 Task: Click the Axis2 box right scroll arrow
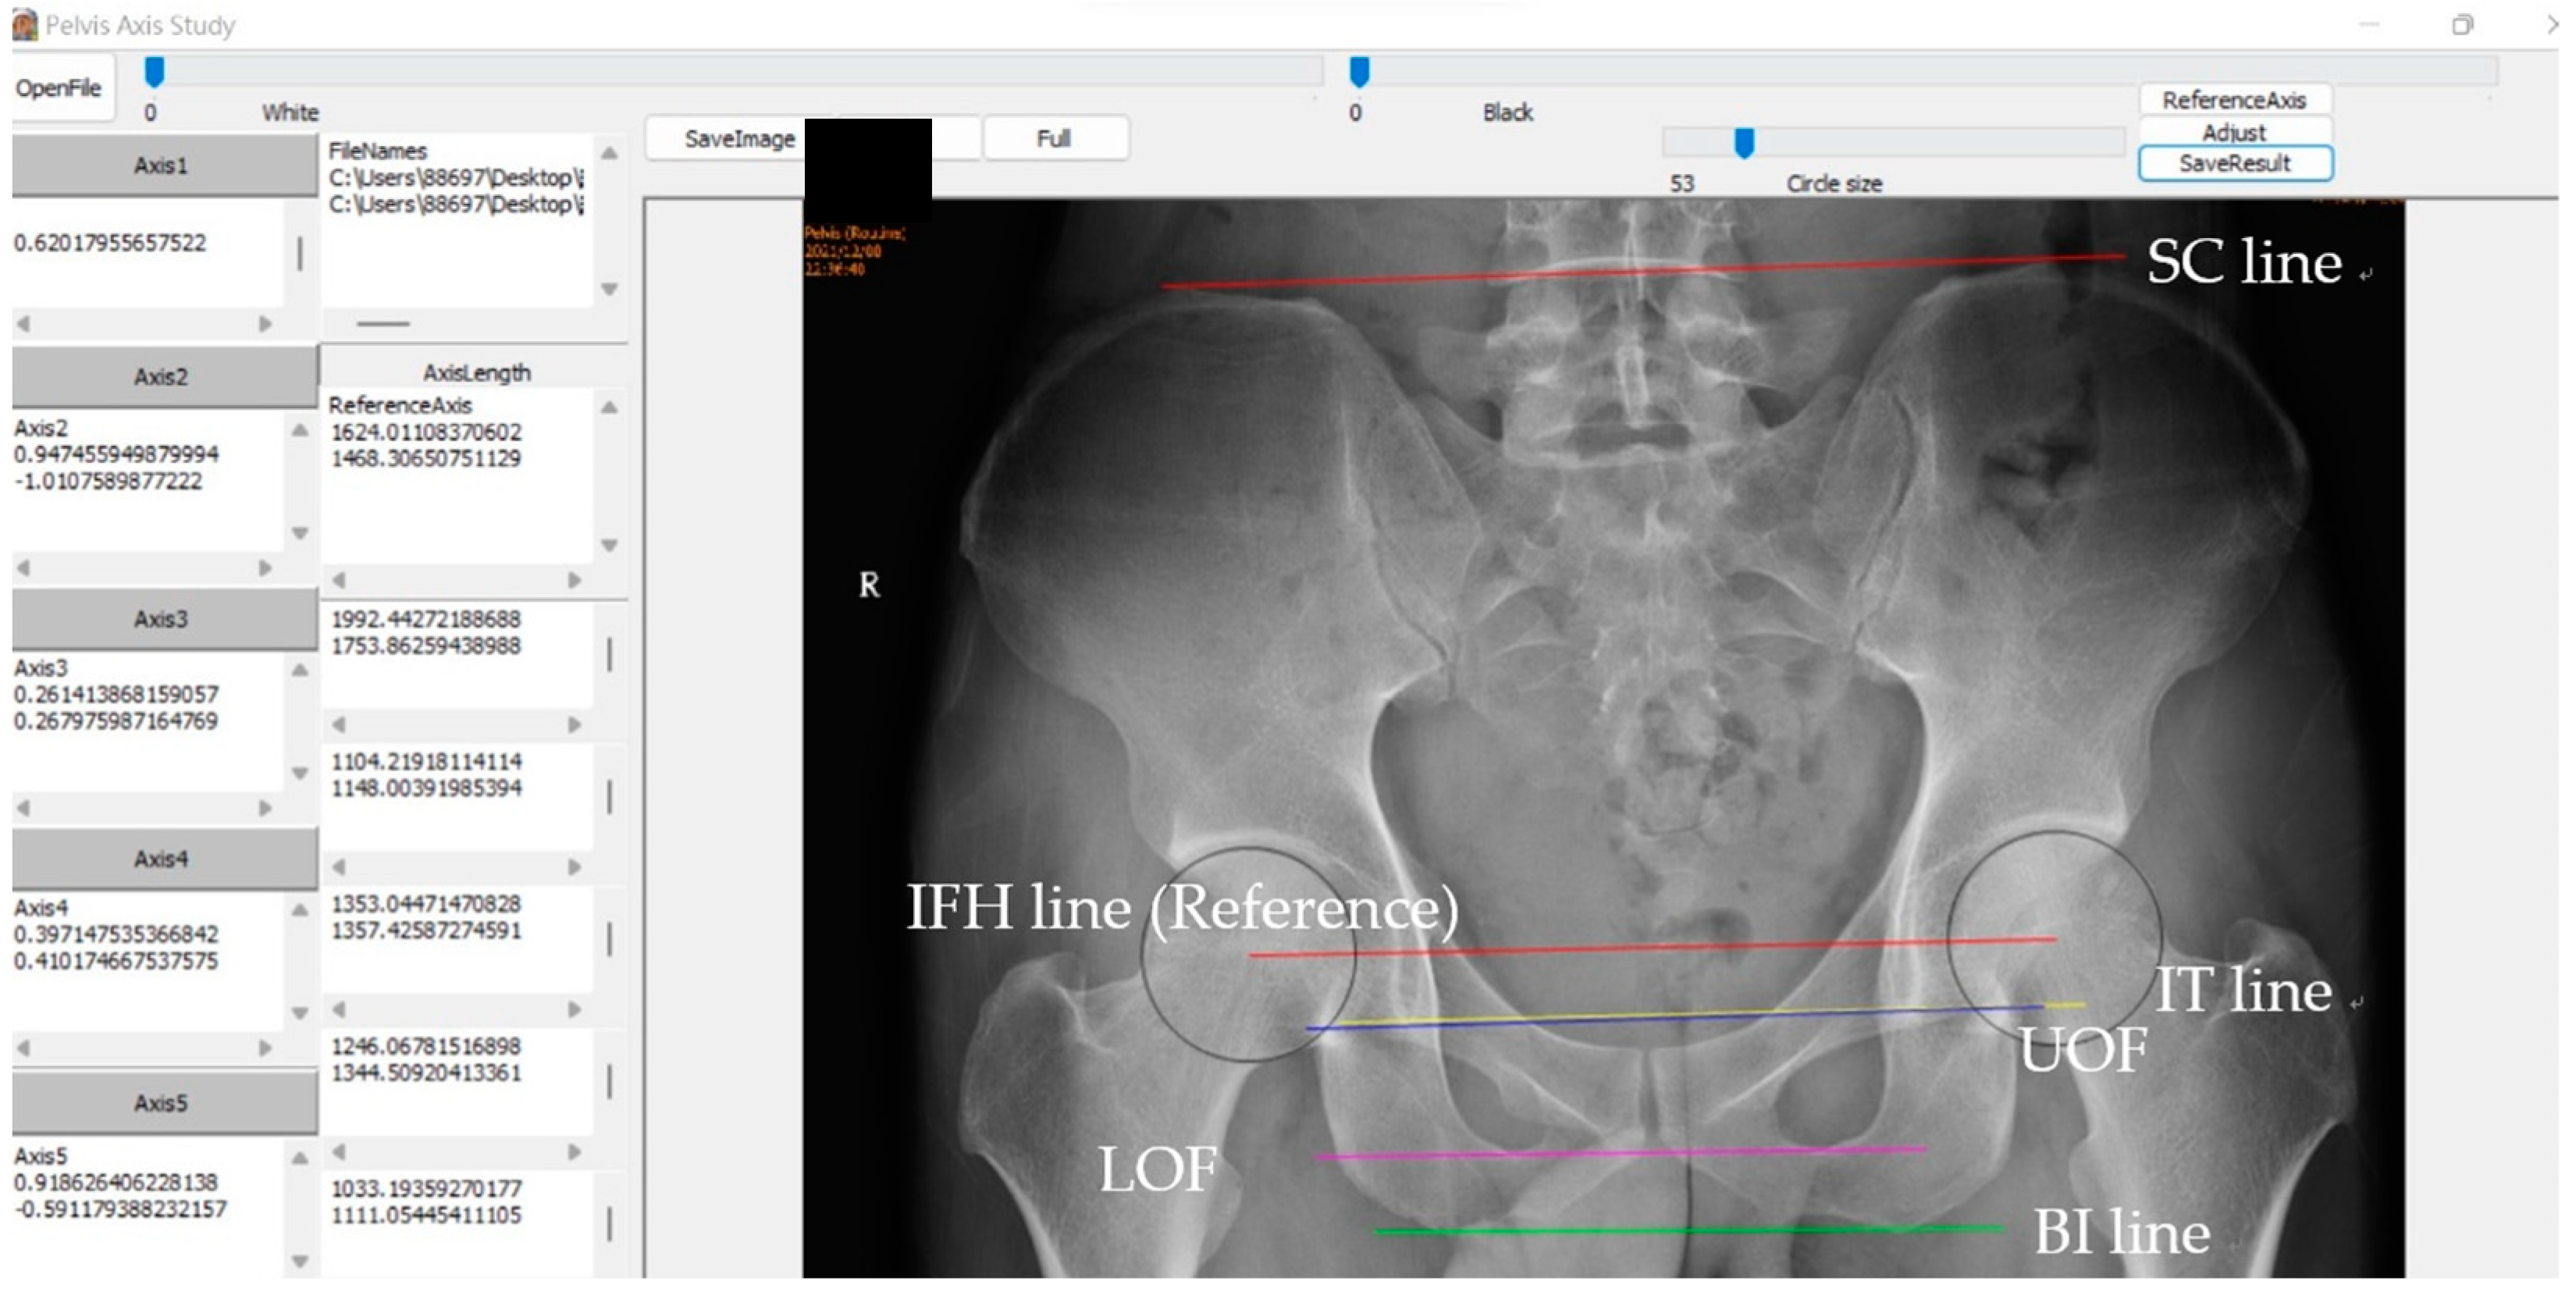coord(265,568)
